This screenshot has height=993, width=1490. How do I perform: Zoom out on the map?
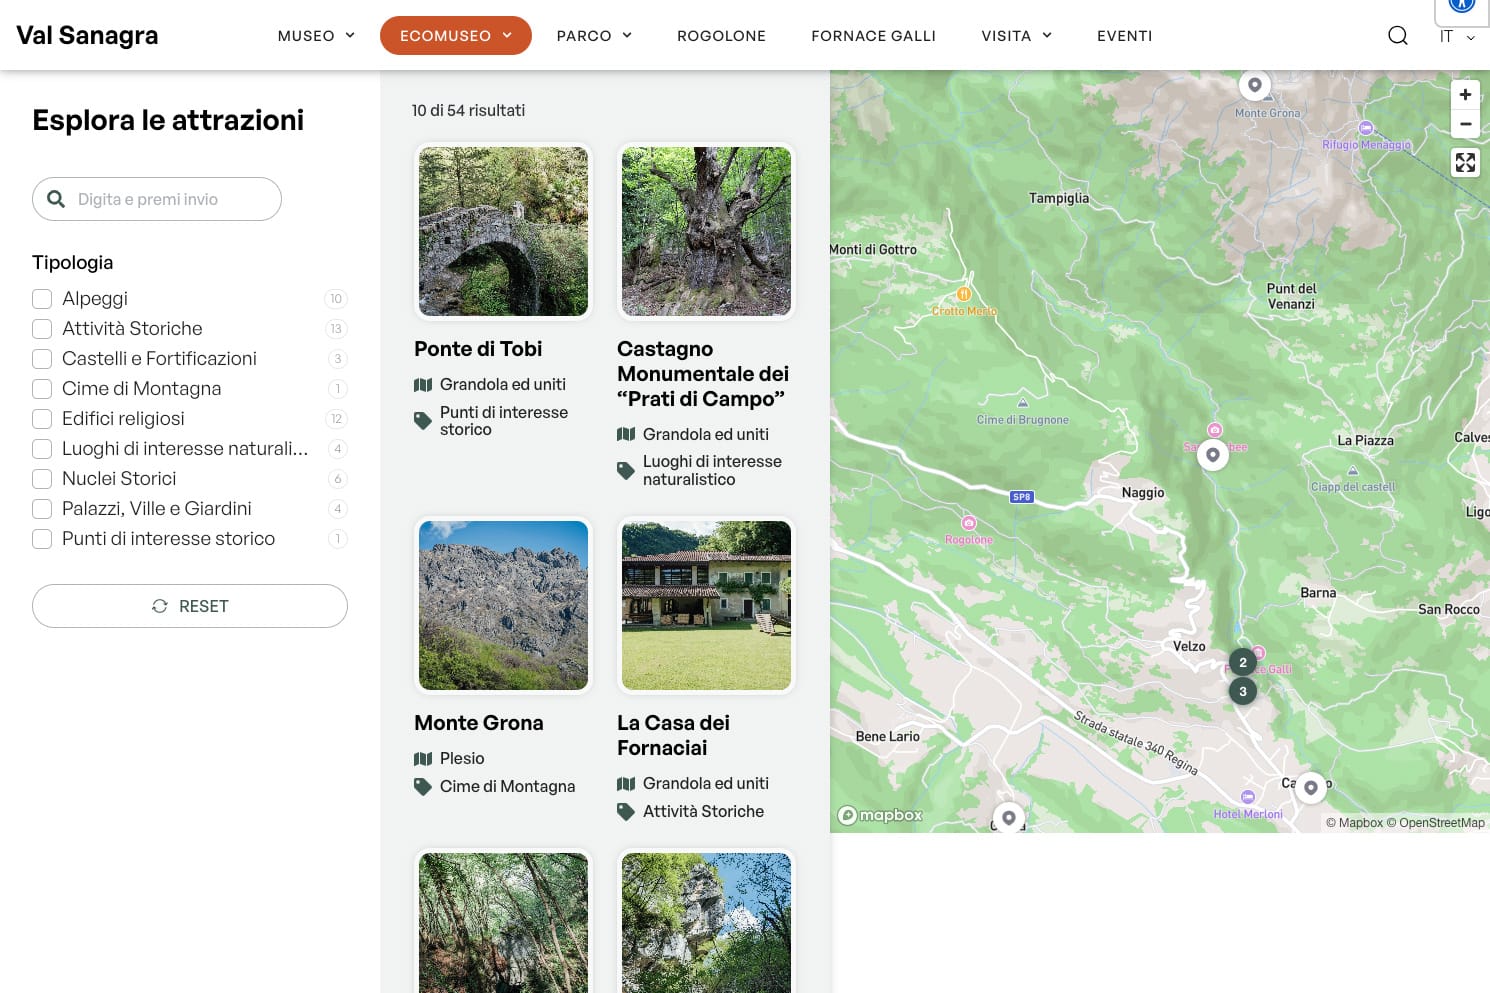click(x=1465, y=124)
